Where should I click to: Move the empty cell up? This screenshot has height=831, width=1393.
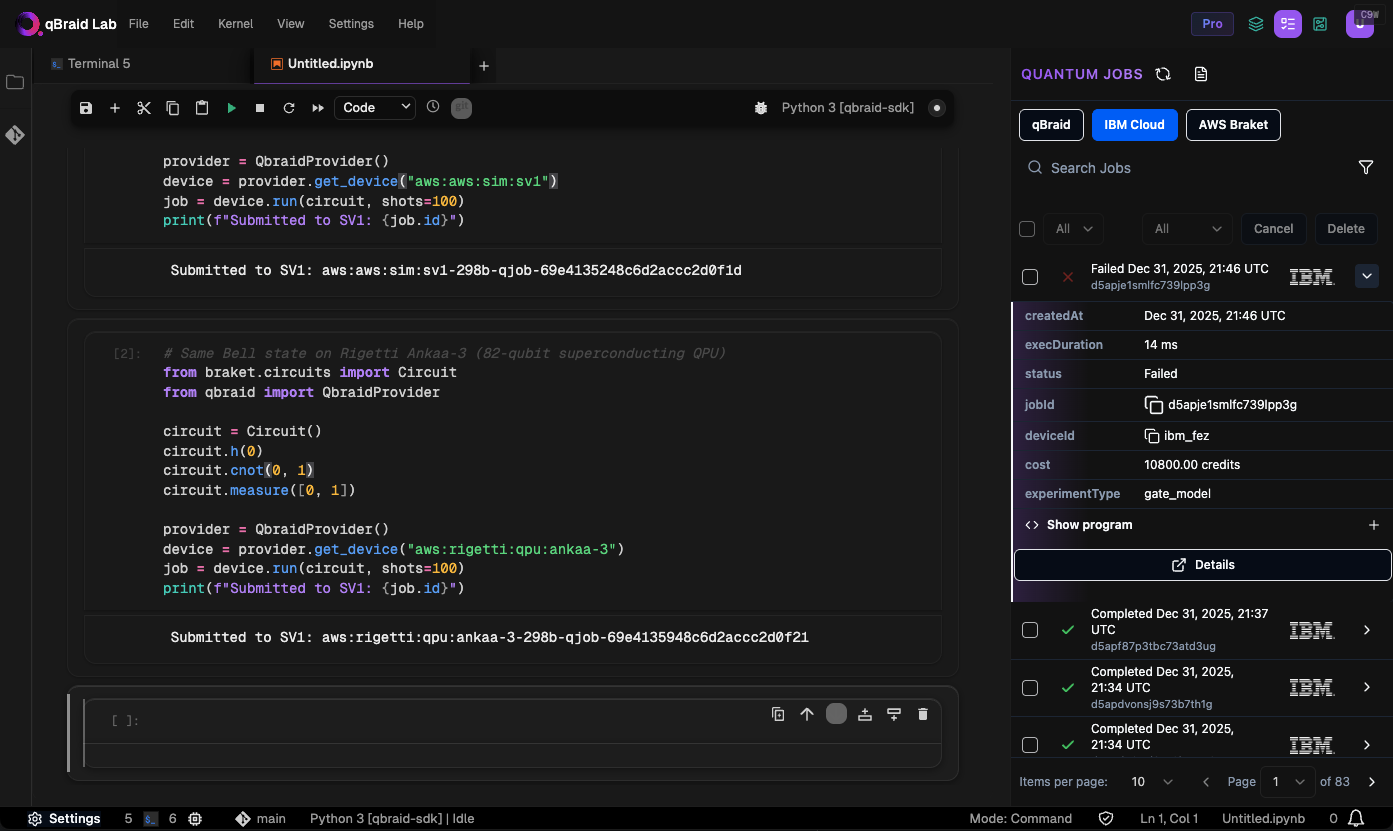coord(807,714)
